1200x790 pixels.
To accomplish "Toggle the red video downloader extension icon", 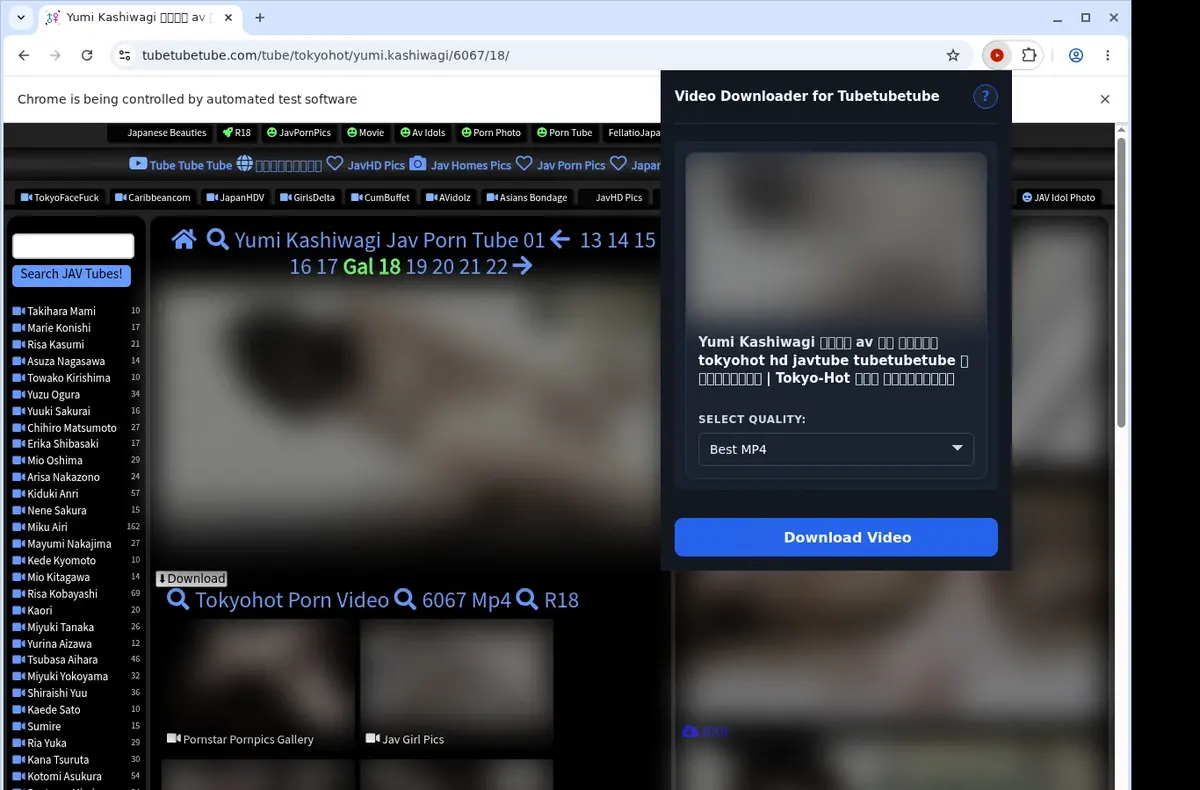I will coord(997,56).
